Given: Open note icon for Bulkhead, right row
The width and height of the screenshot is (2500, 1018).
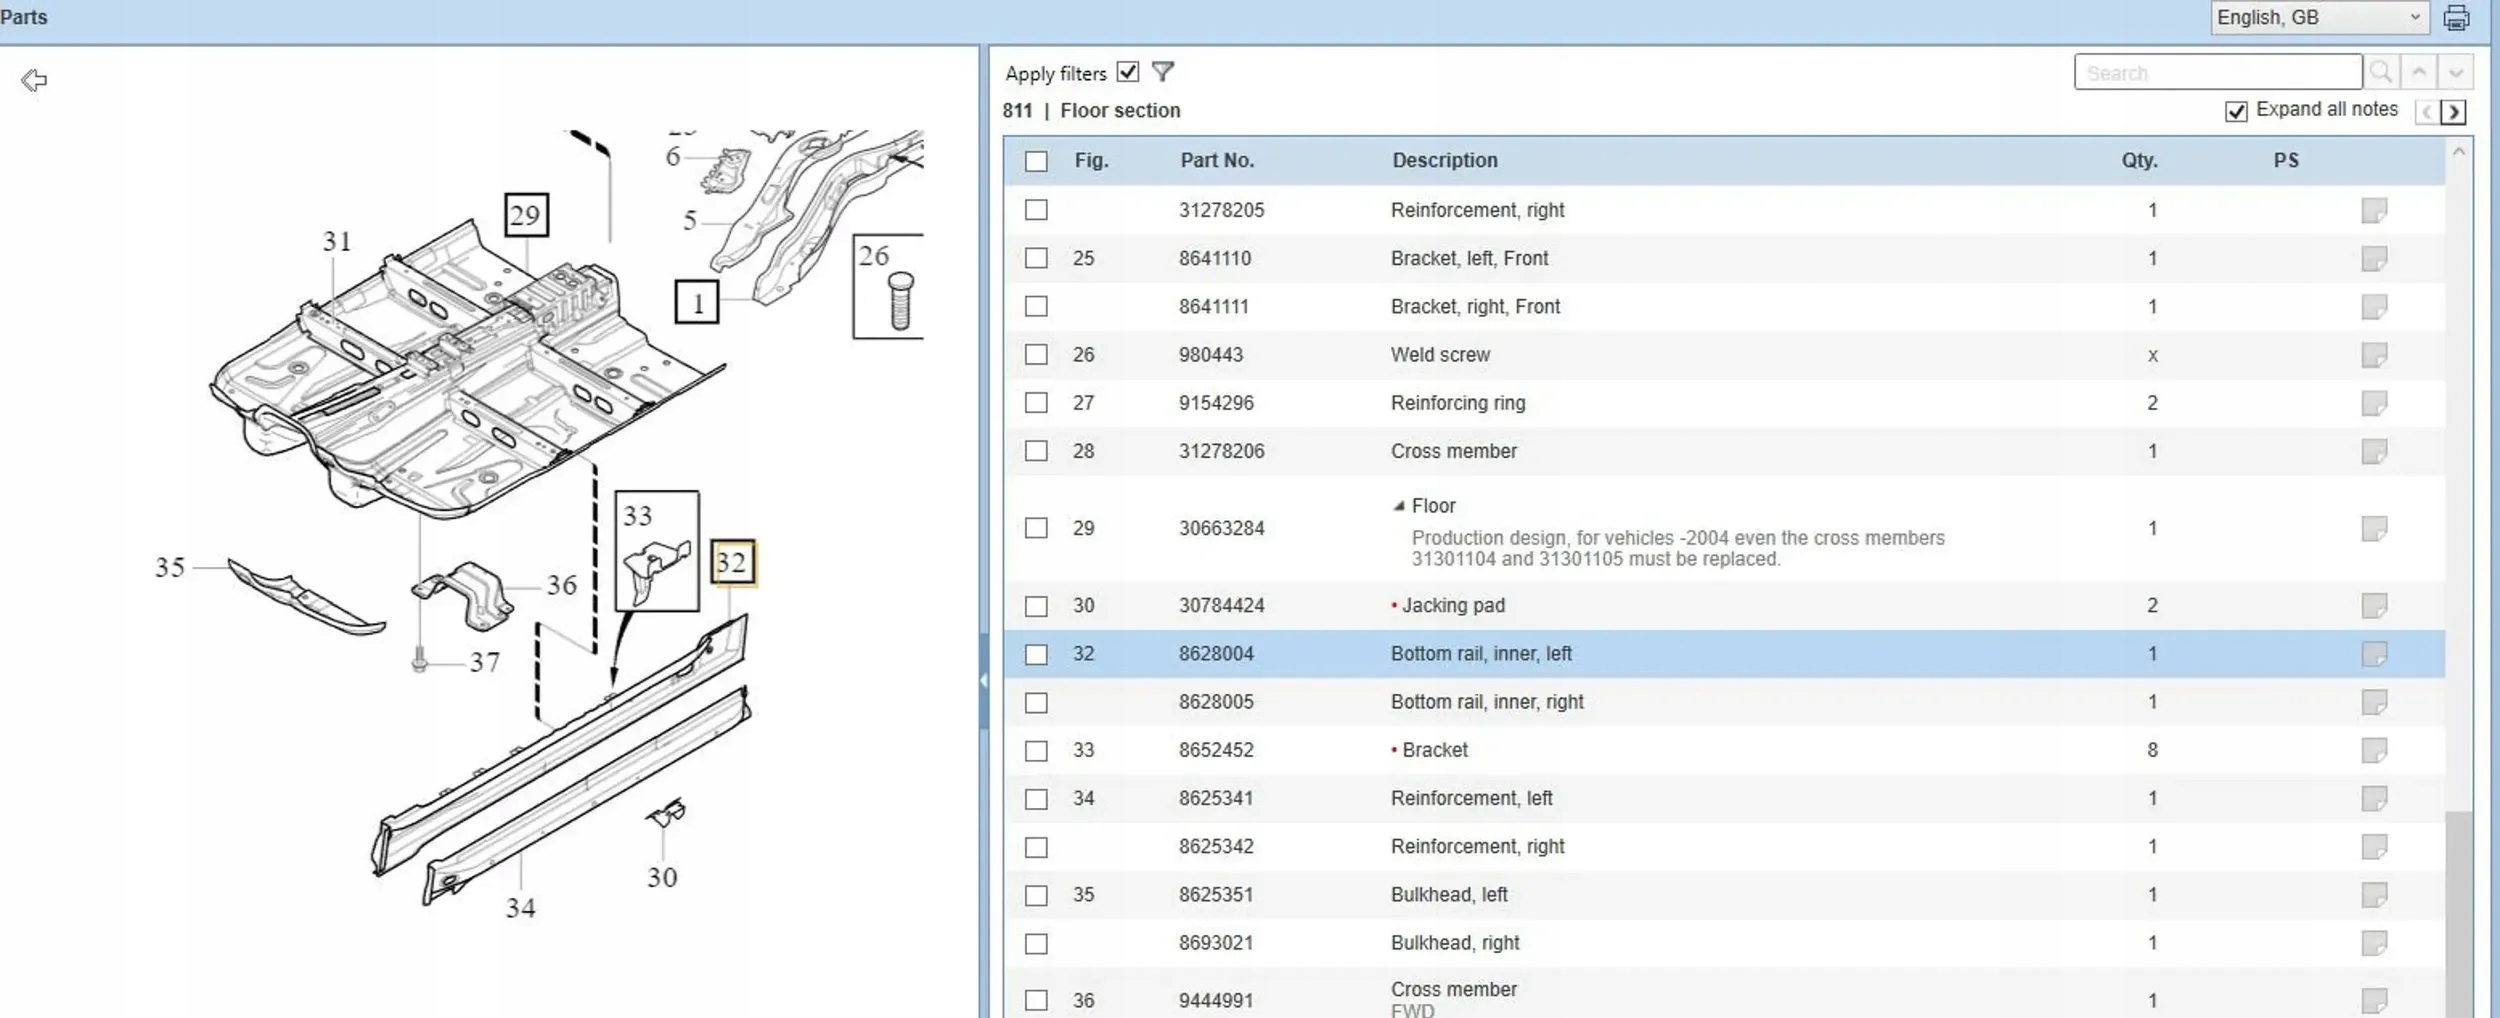Looking at the screenshot, I should (x=2374, y=943).
